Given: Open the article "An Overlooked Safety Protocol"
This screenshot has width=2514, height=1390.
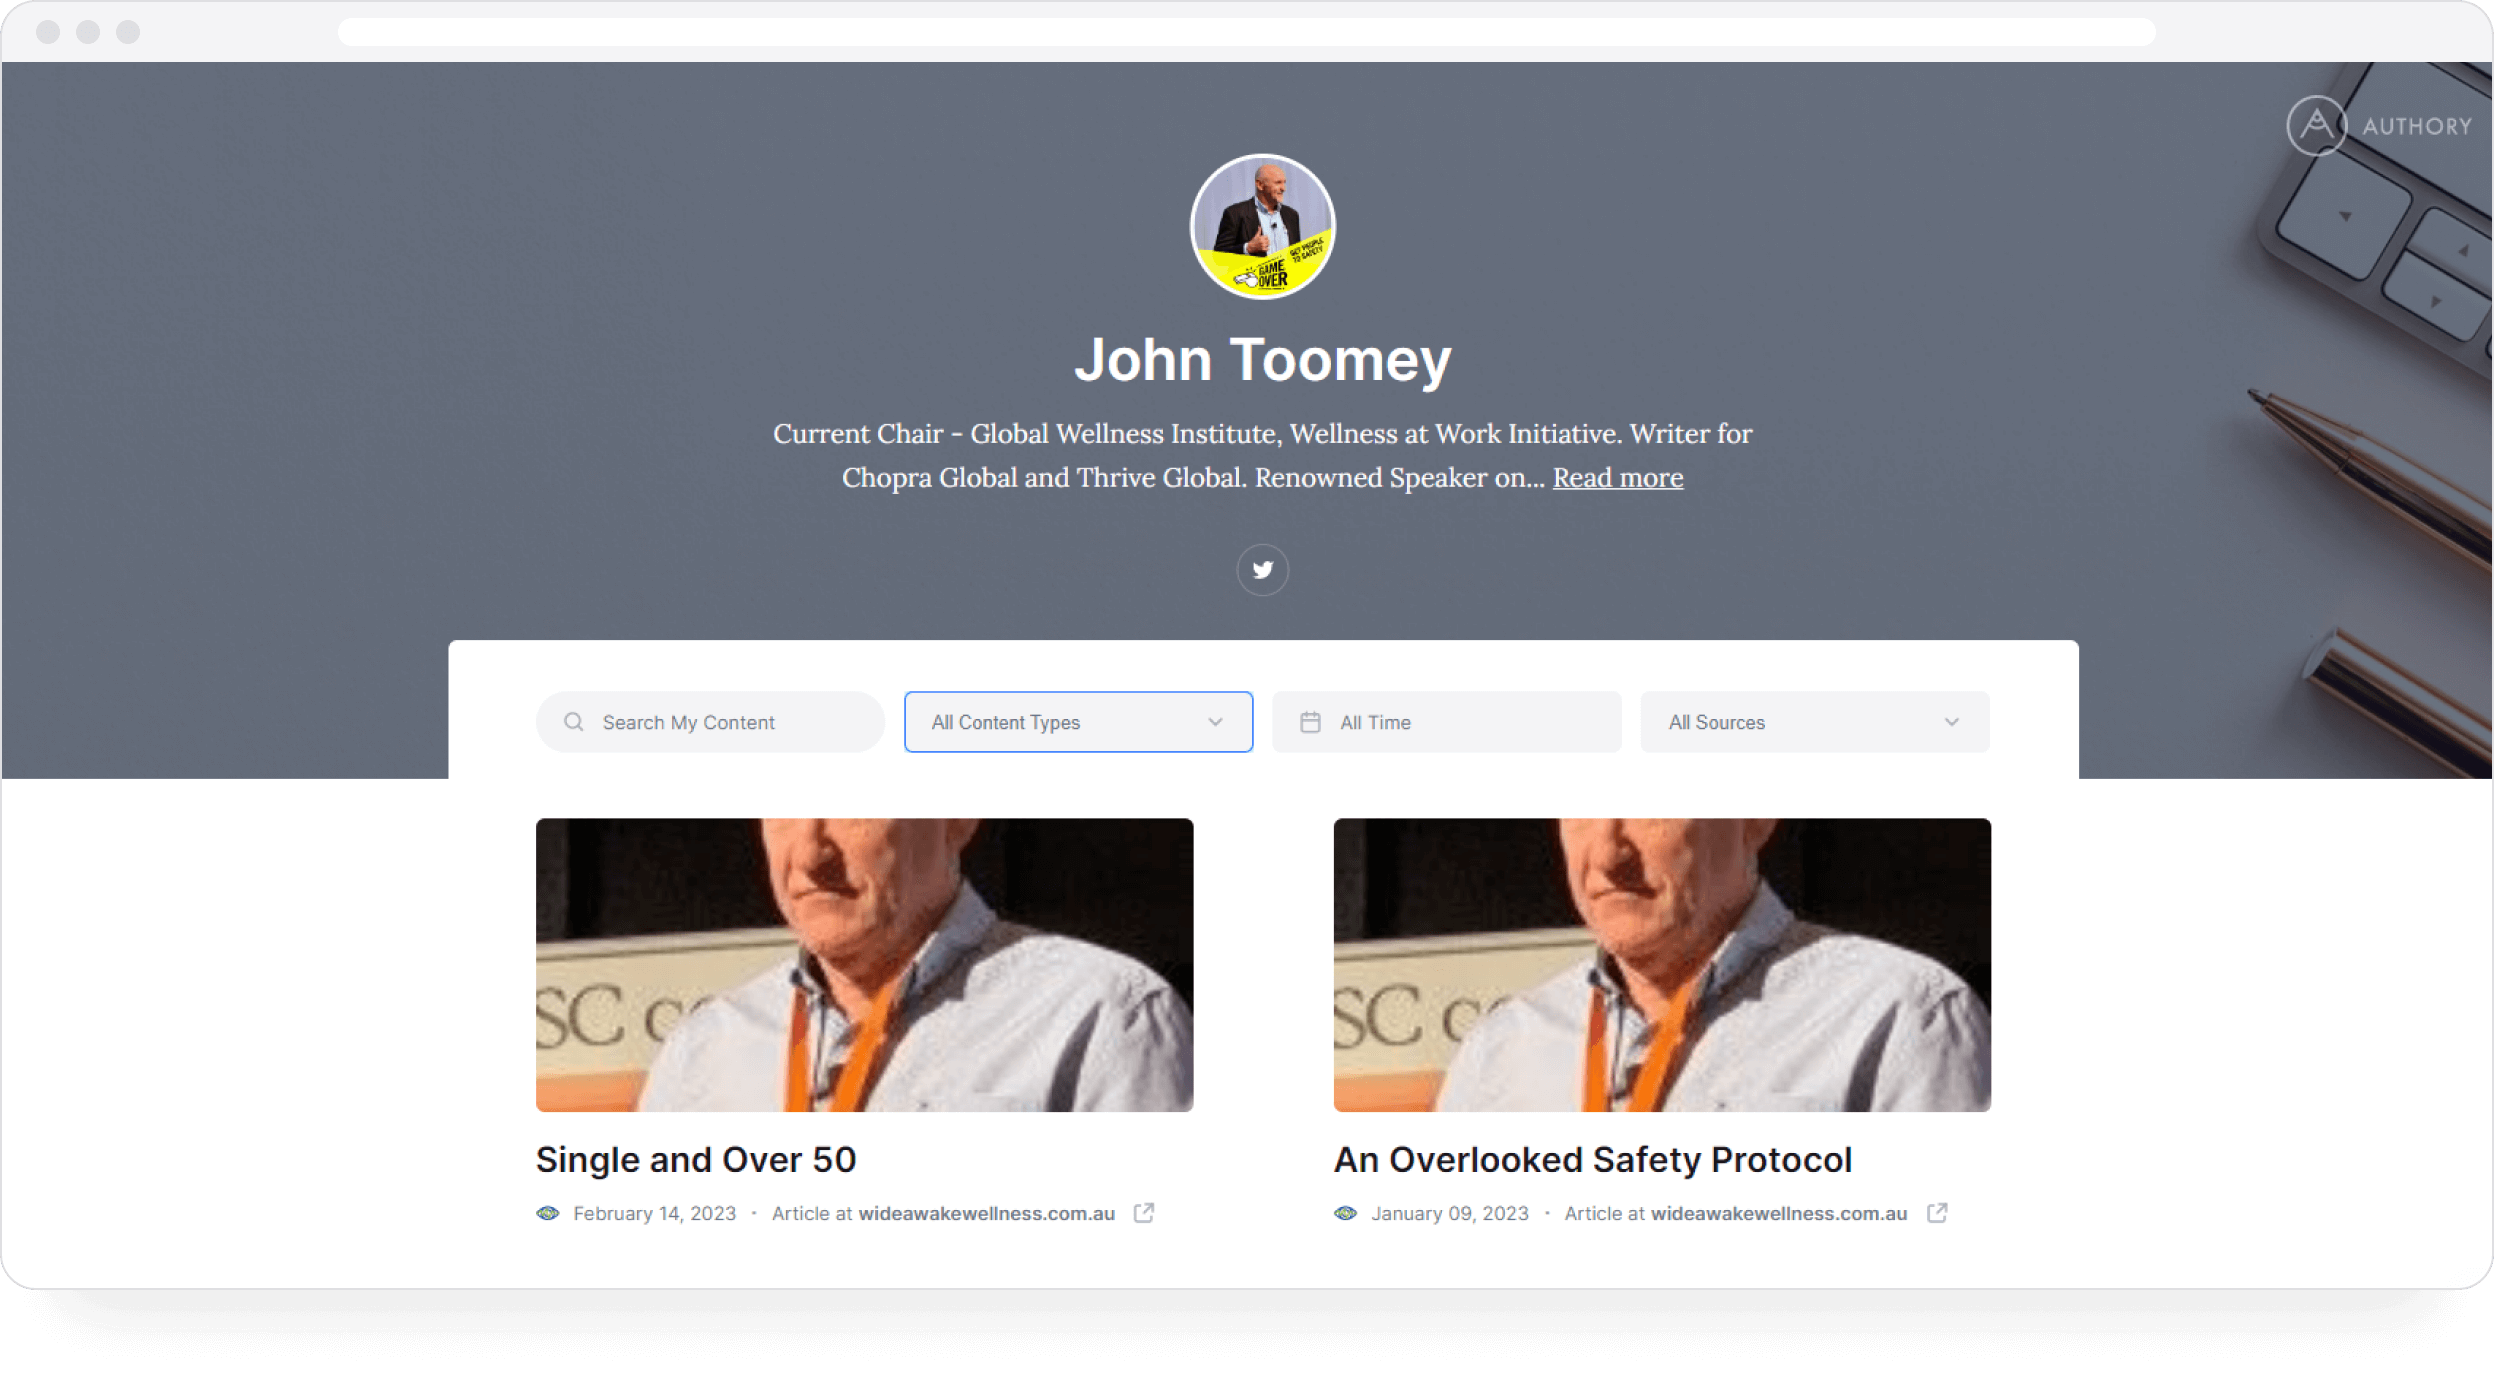Looking at the screenshot, I should click(x=1592, y=1159).
